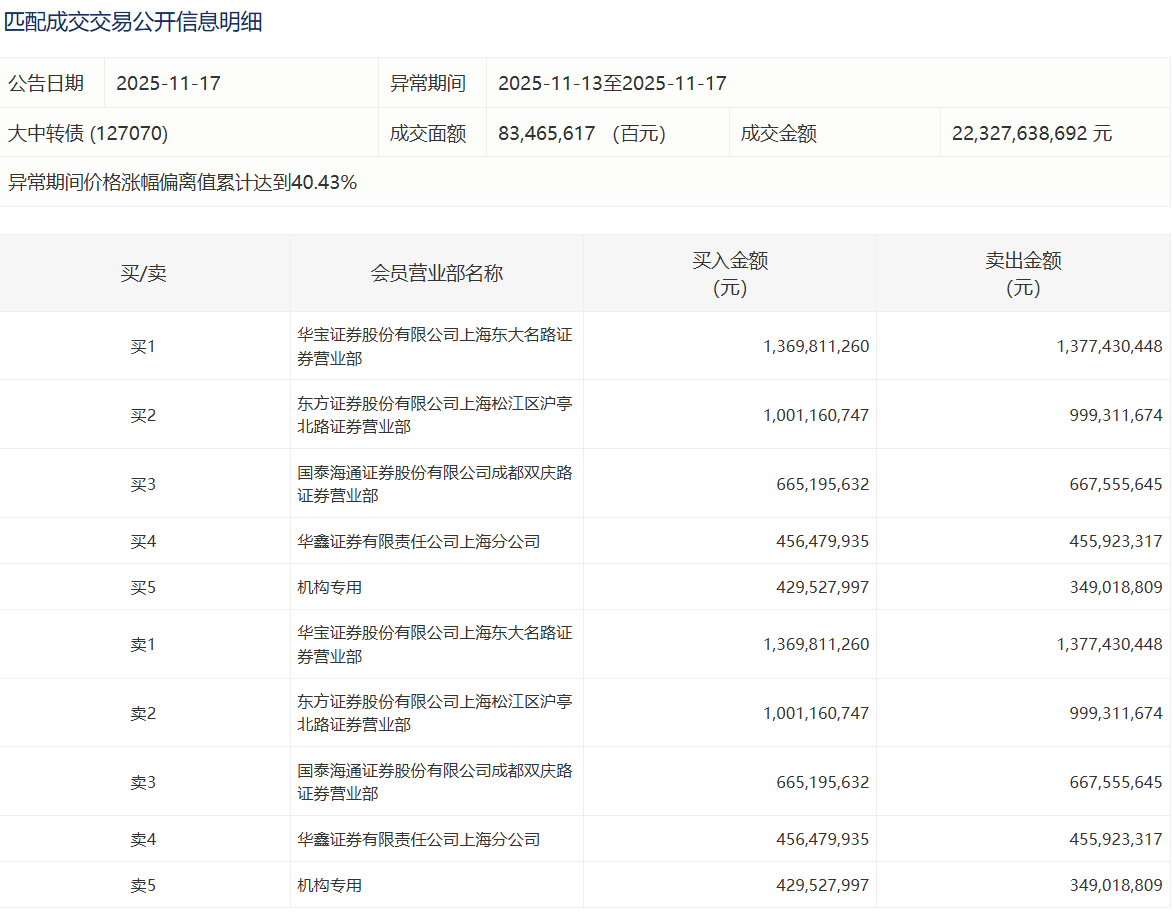Click the 买入金额 (元) column header

(730, 273)
